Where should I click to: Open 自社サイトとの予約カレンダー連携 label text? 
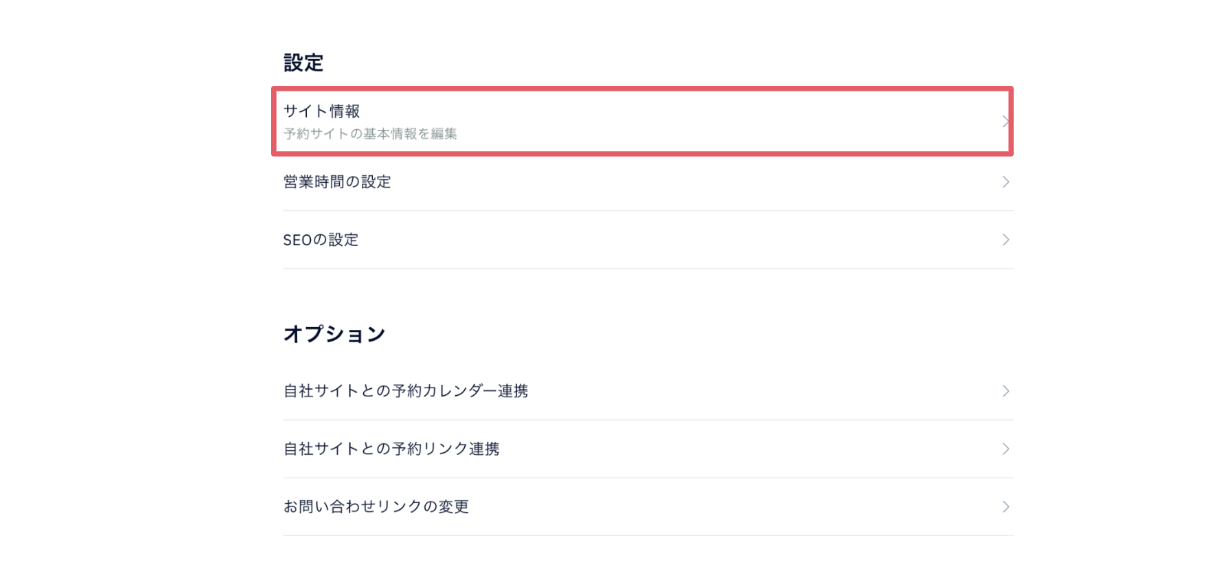click(405, 391)
